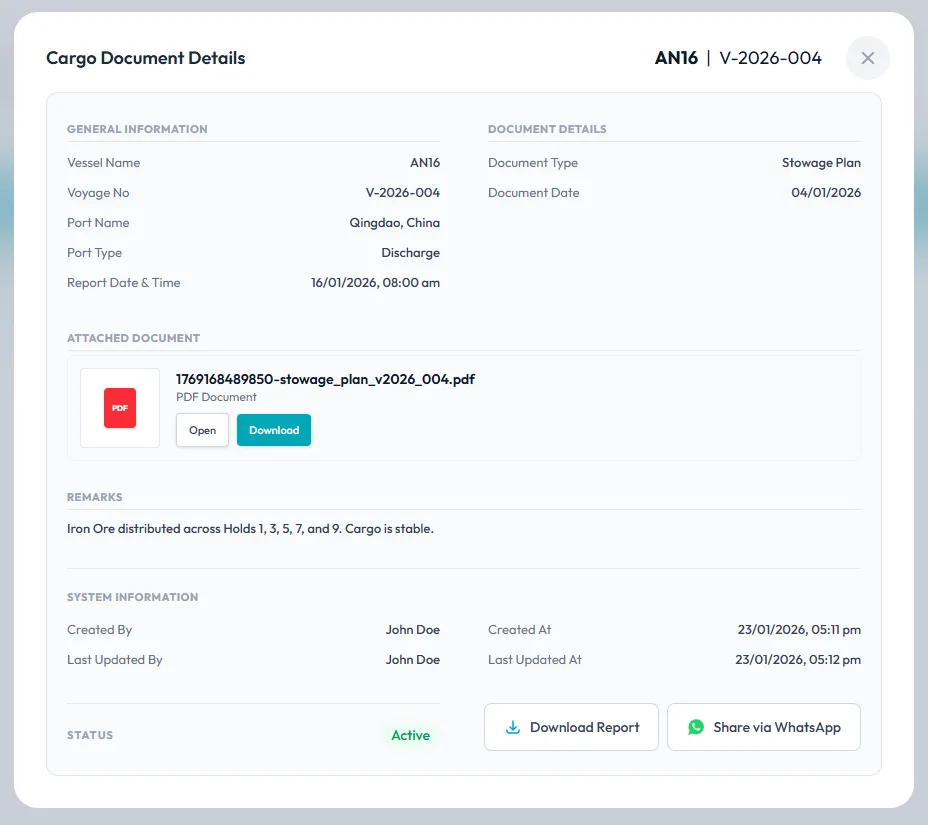
Task: Select the Report Date & Time value
Action: click(375, 283)
